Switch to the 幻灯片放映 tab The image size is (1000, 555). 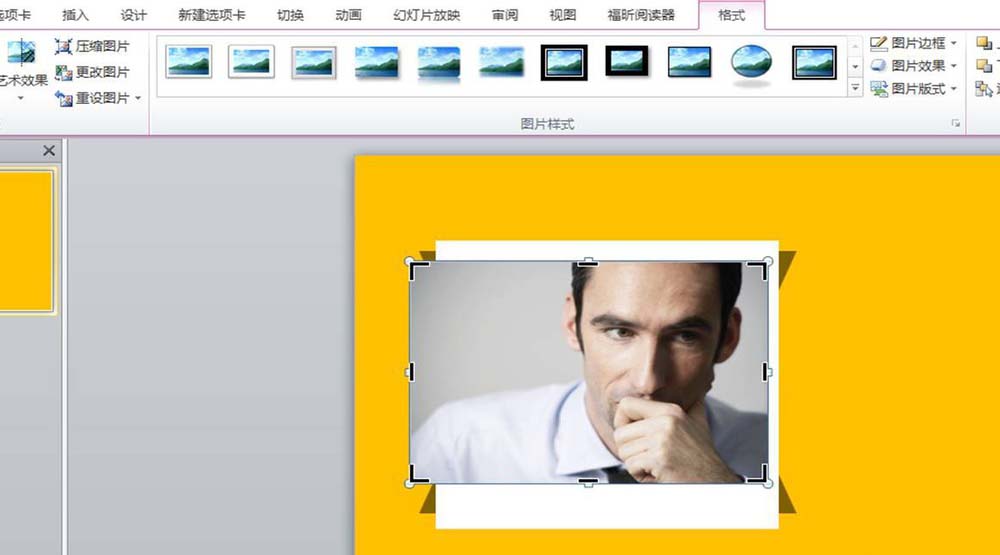427,15
